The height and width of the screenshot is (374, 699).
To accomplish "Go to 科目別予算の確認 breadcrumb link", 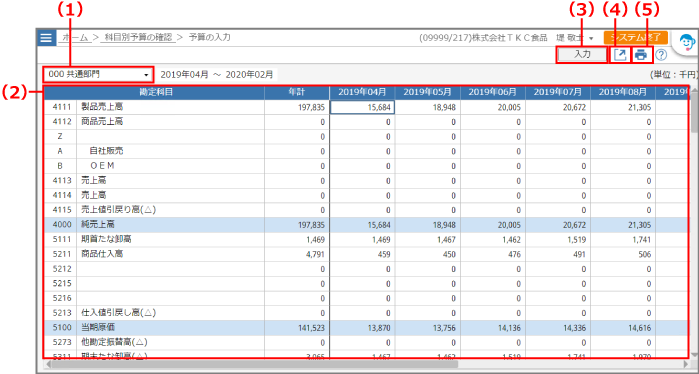I will (x=138, y=37).
